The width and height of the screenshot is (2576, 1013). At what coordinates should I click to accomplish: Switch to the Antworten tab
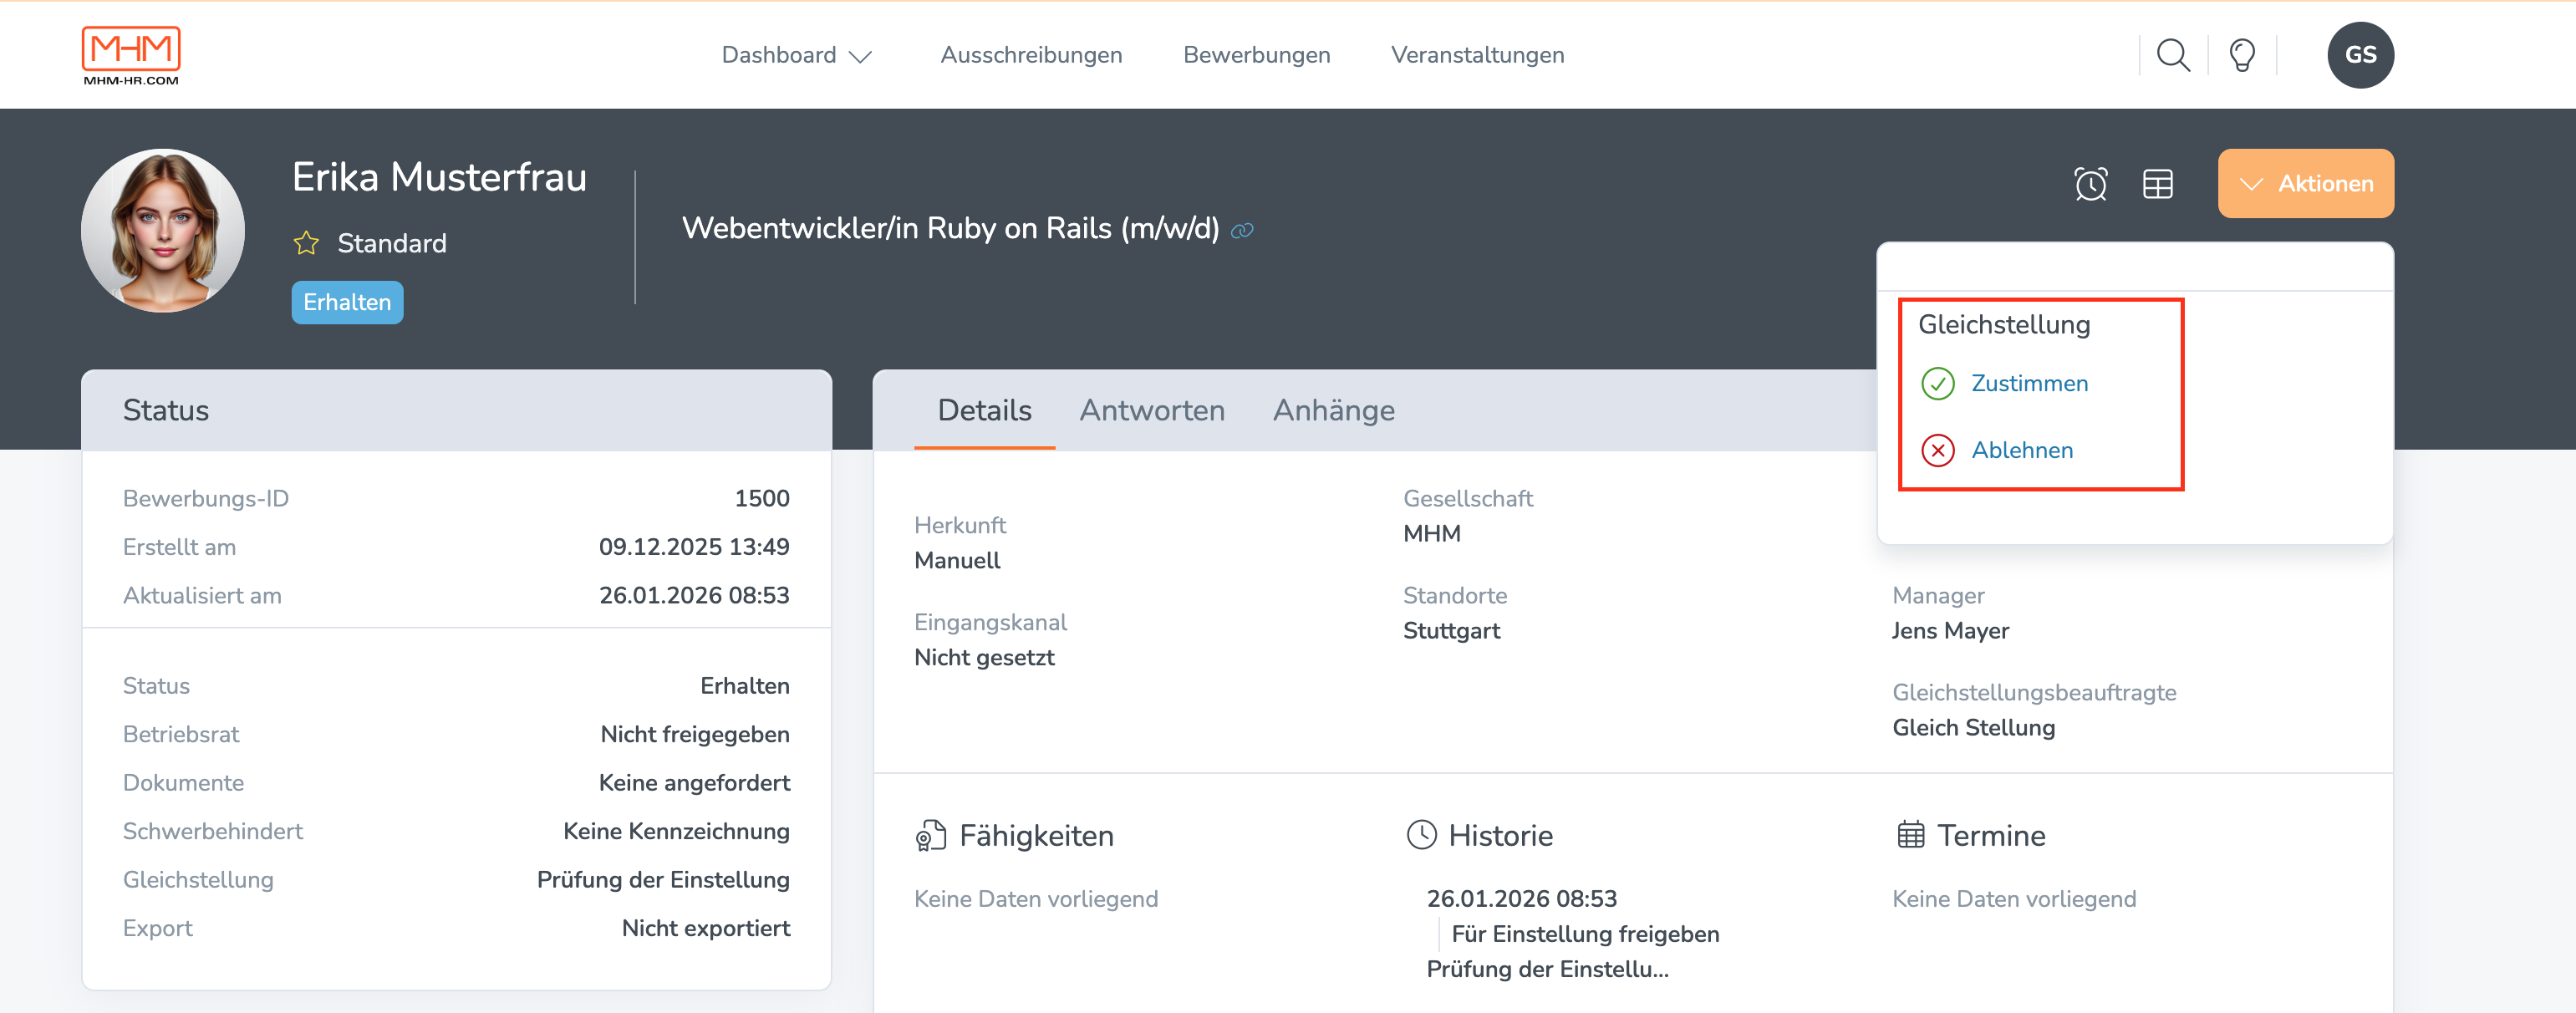click(1151, 410)
